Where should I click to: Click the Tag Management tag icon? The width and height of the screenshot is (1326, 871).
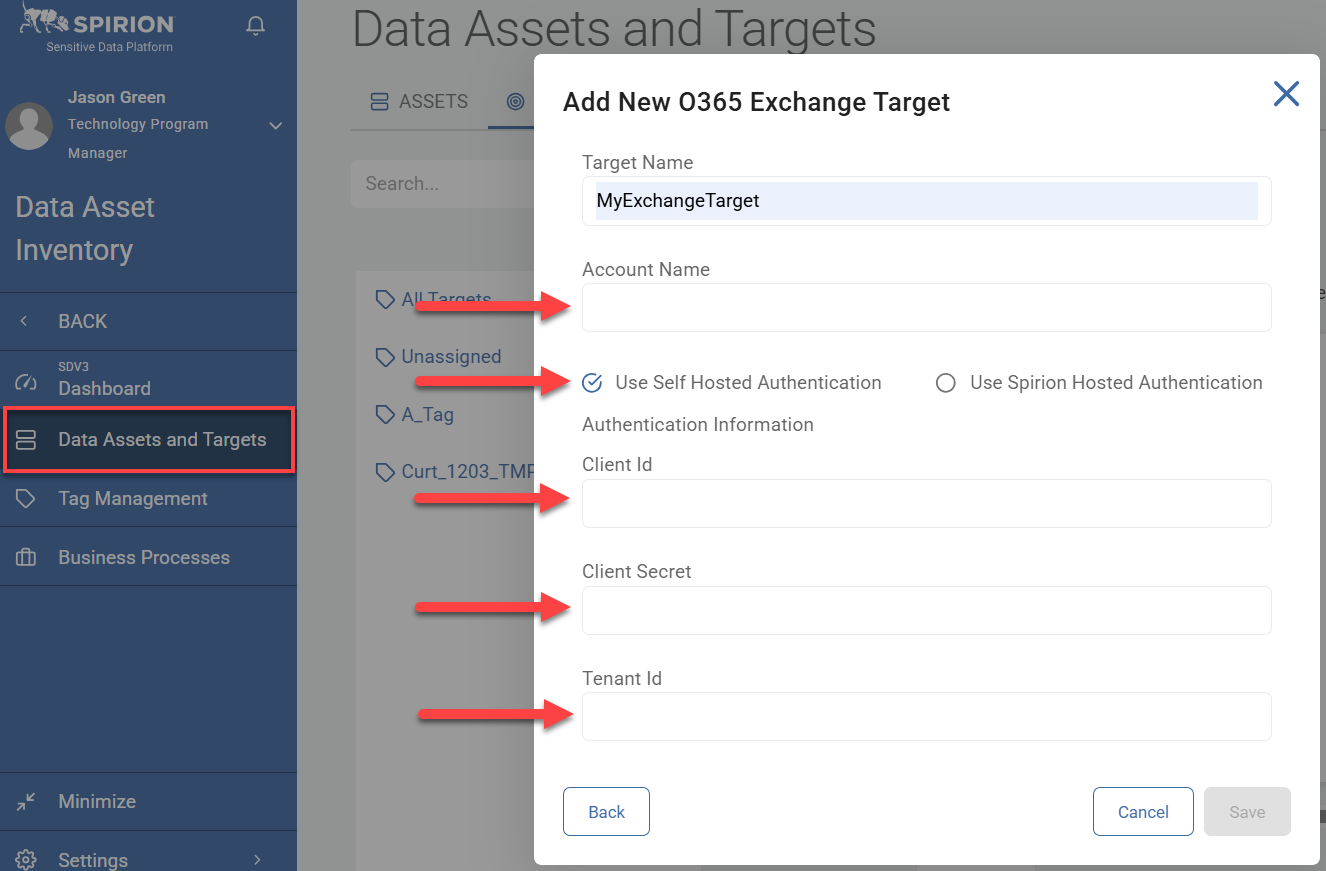26,499
